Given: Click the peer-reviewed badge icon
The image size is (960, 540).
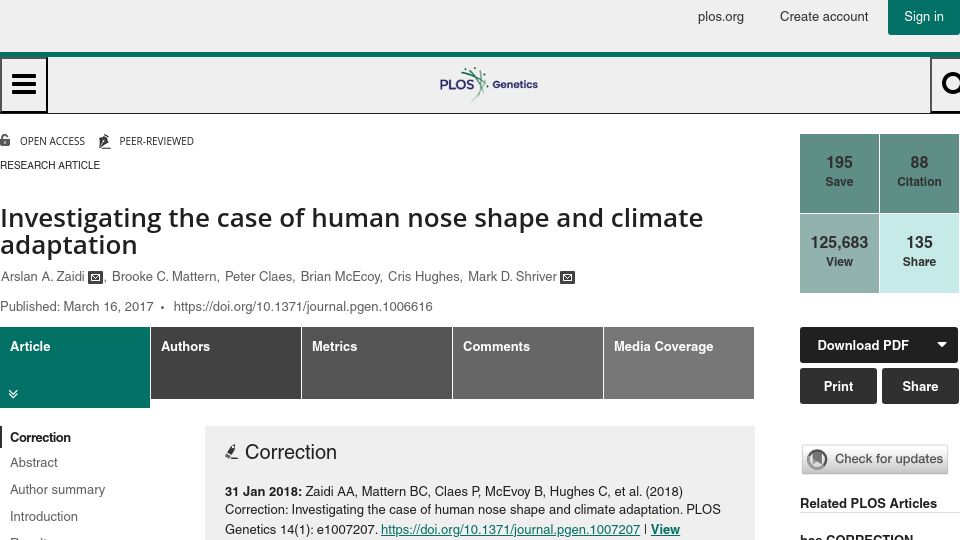Looking at the screenshot, I should (105, 141).
